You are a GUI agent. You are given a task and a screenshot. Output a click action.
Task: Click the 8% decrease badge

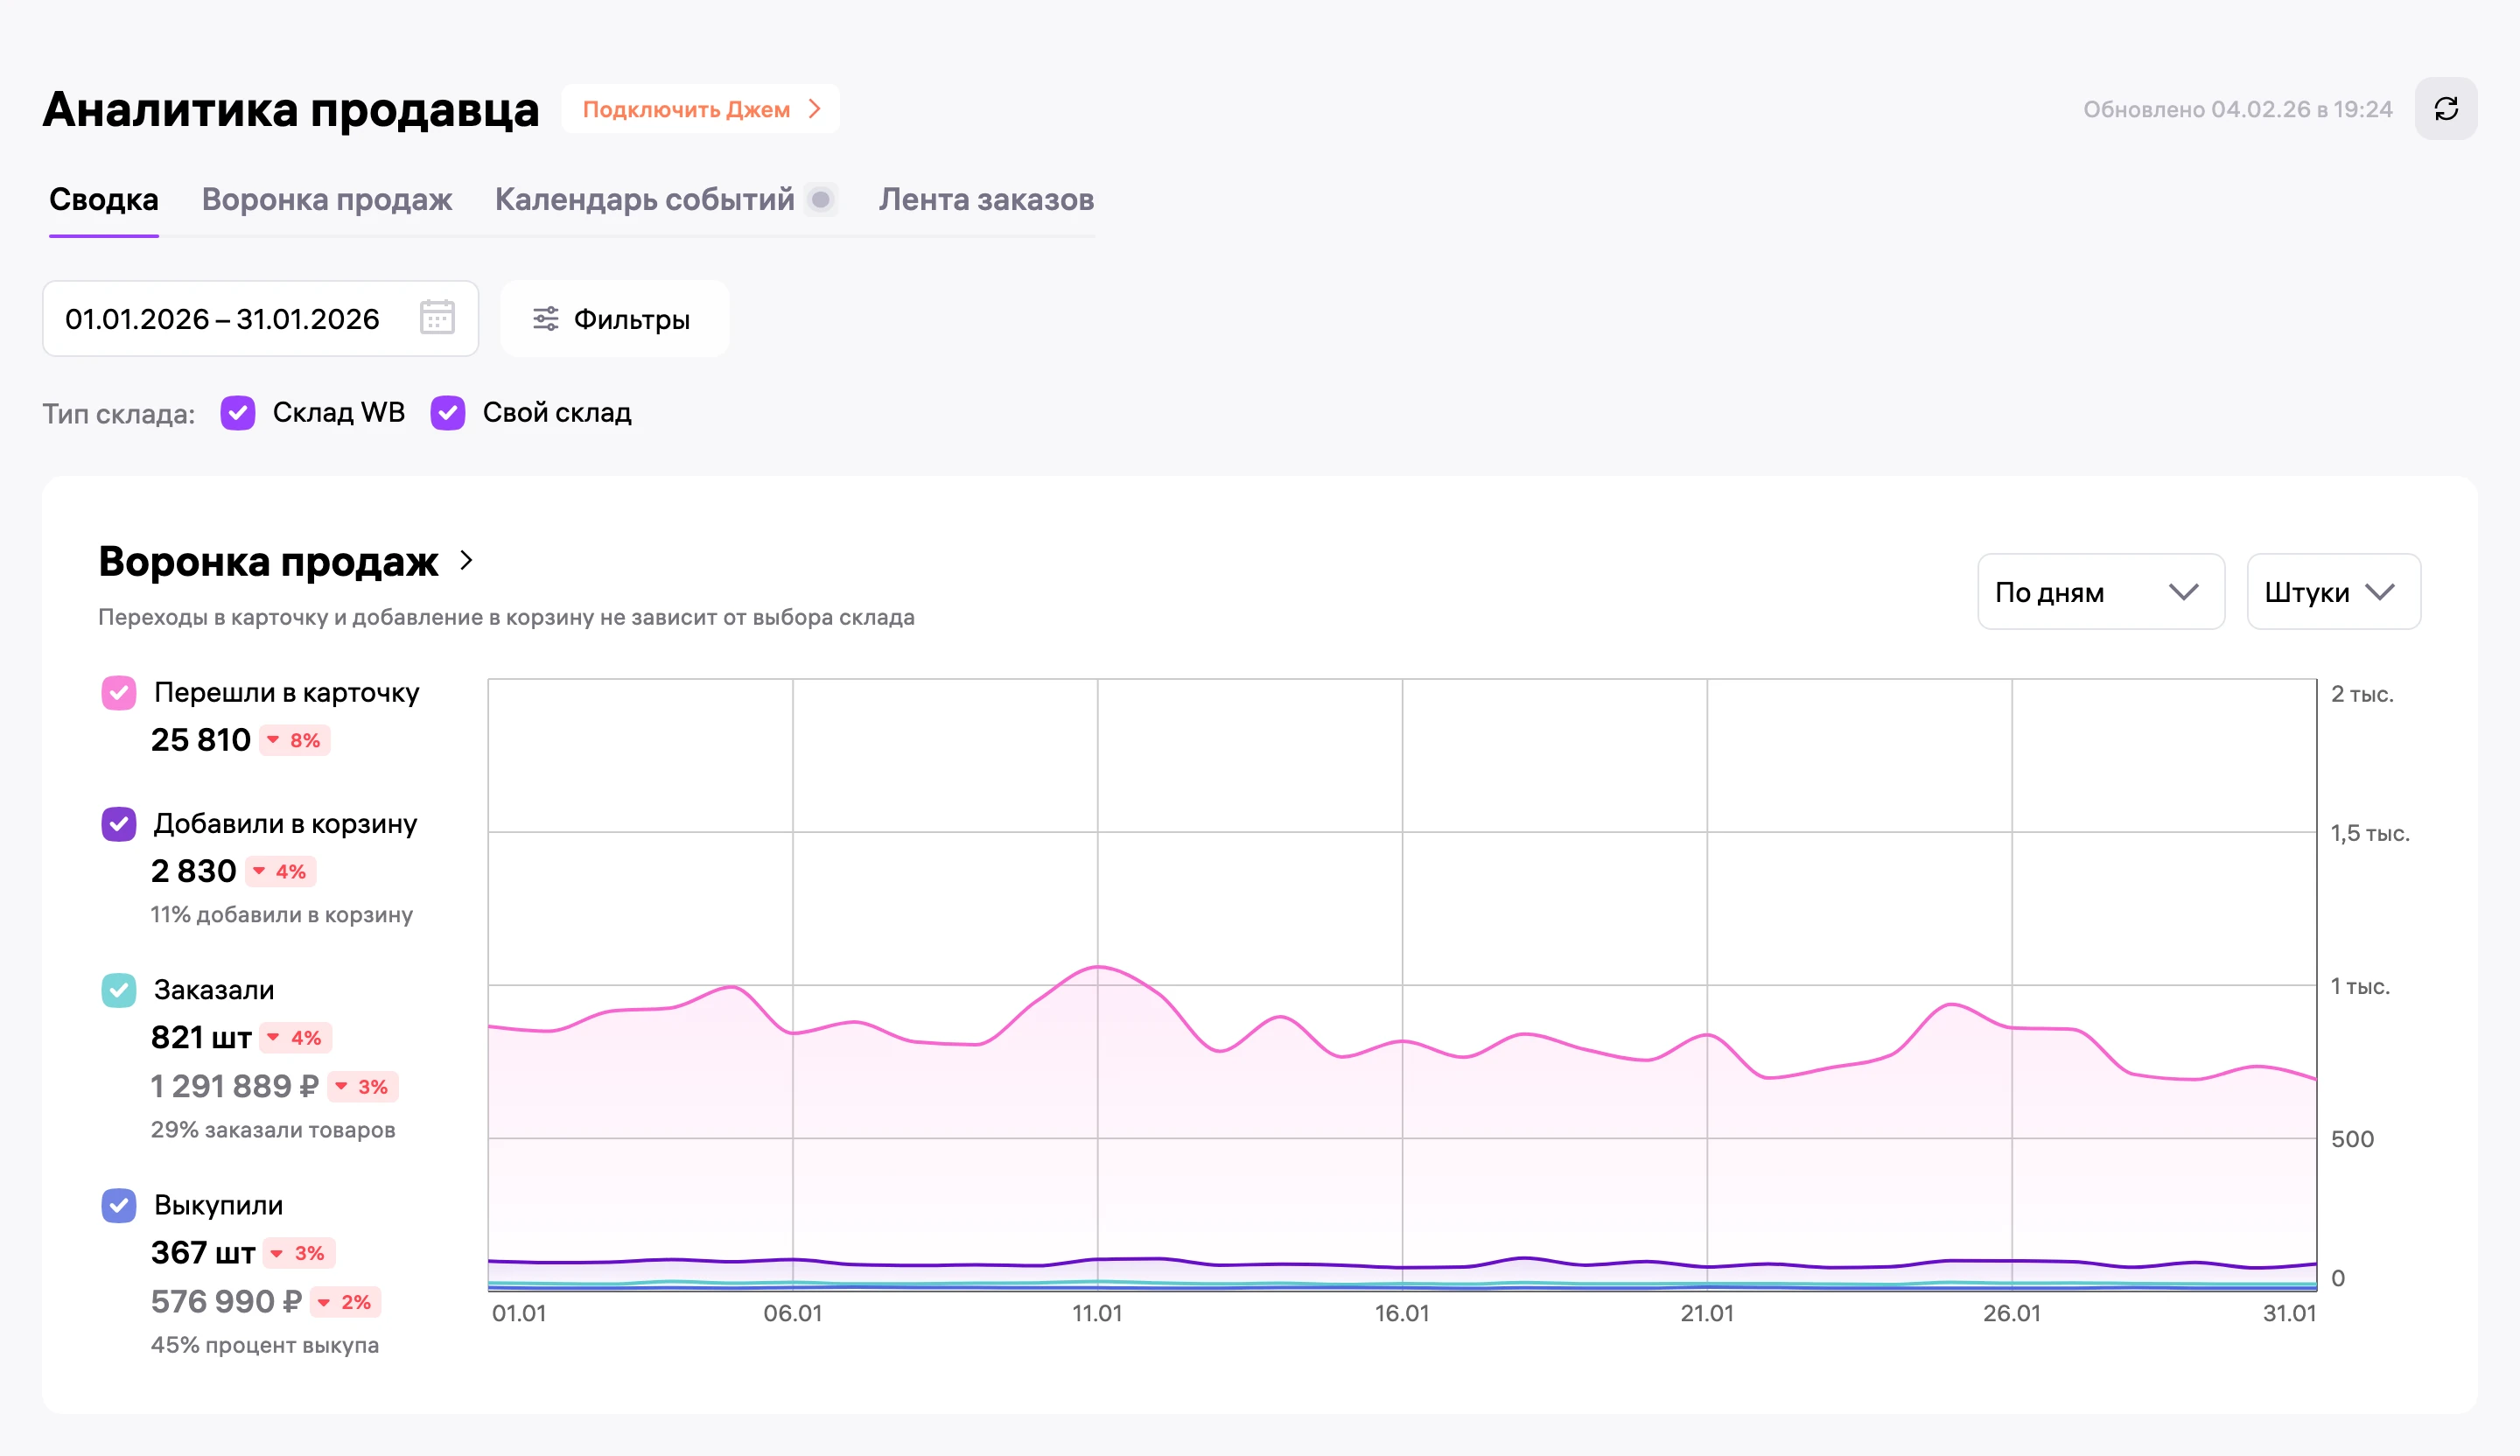coord(295,740)
